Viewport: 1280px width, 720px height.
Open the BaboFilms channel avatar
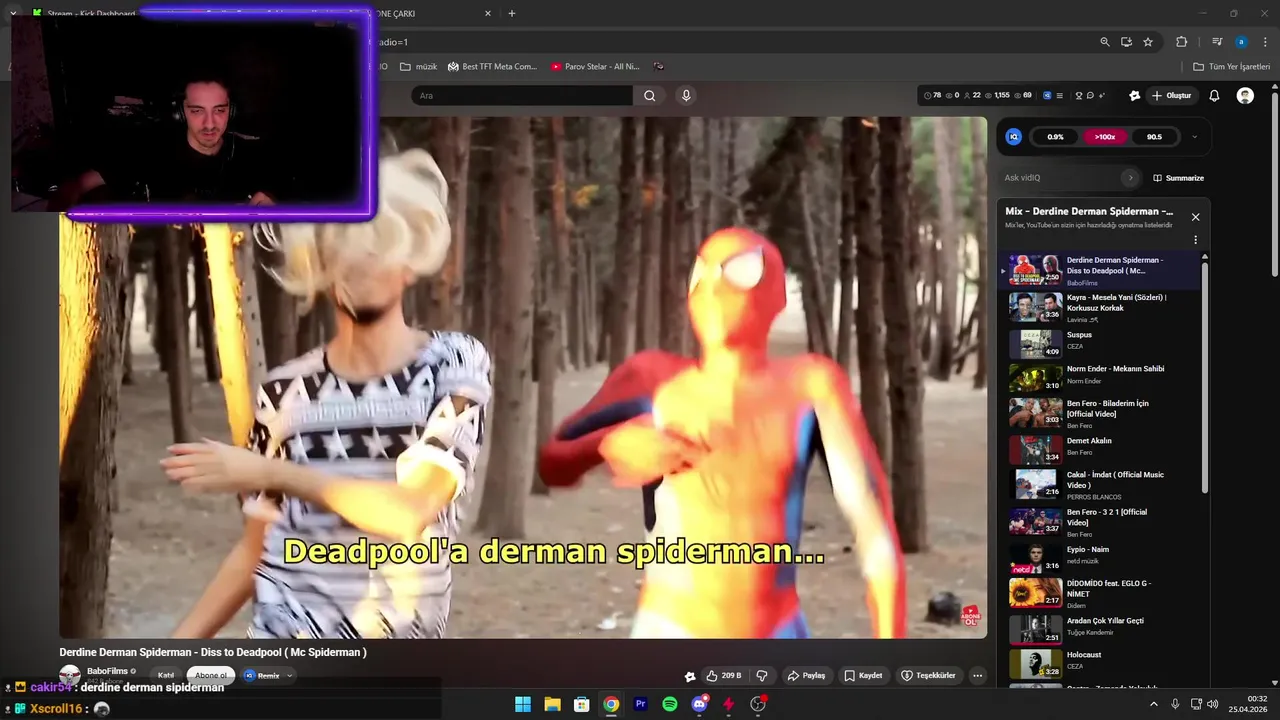pyautogui.click(x=70, y=676)
